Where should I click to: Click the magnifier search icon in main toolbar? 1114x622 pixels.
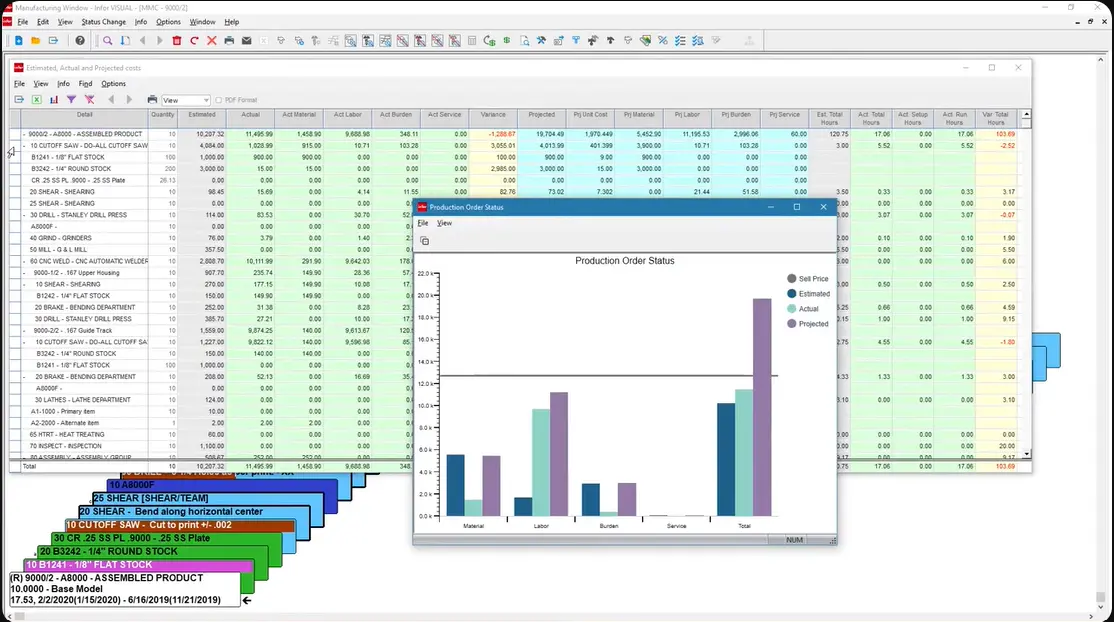[x=108, y=41]
